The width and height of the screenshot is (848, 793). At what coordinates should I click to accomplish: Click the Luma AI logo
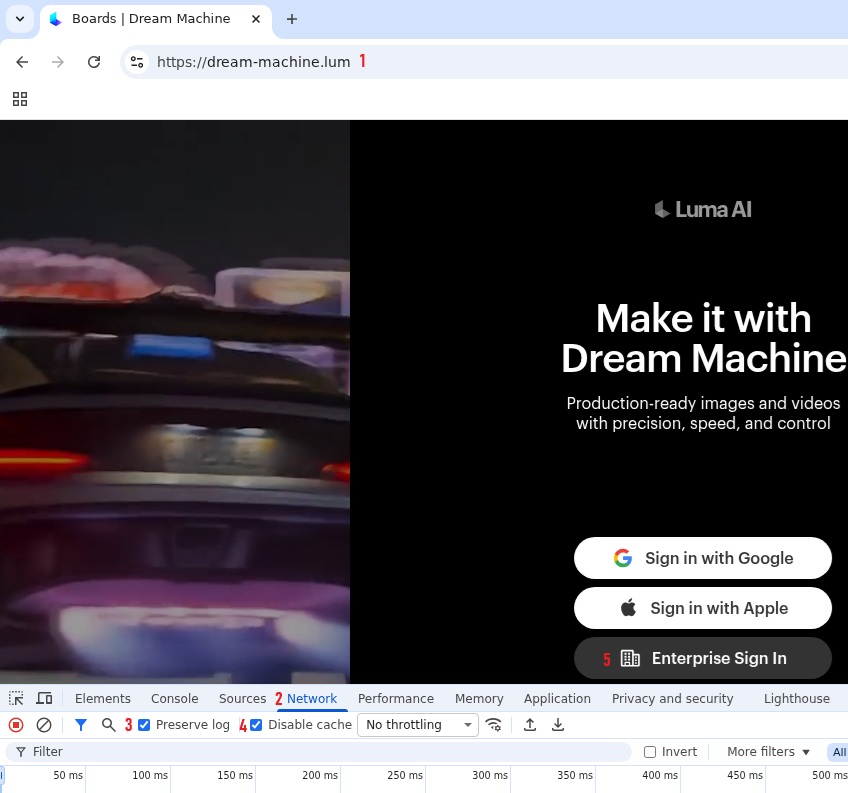coord(703,210)
